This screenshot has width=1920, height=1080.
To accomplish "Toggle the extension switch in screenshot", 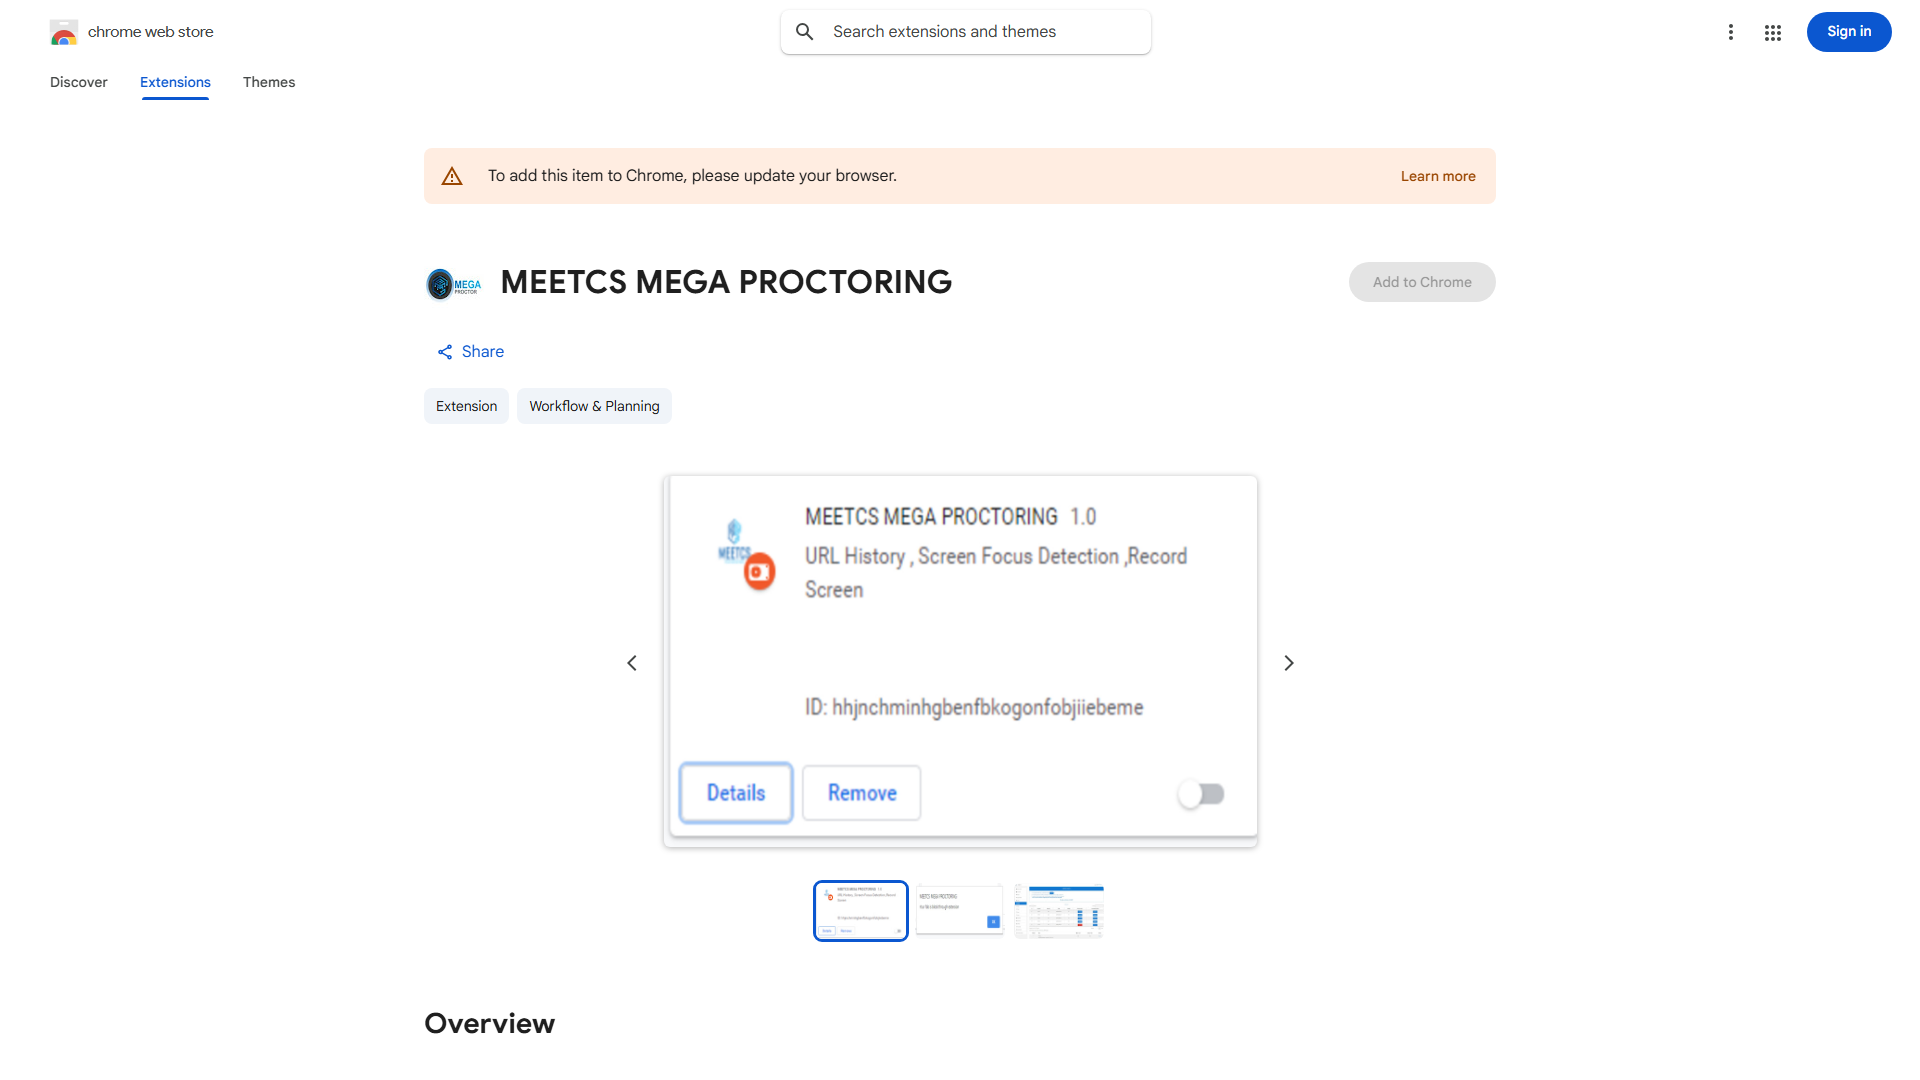I will (x=1201, y=794).
